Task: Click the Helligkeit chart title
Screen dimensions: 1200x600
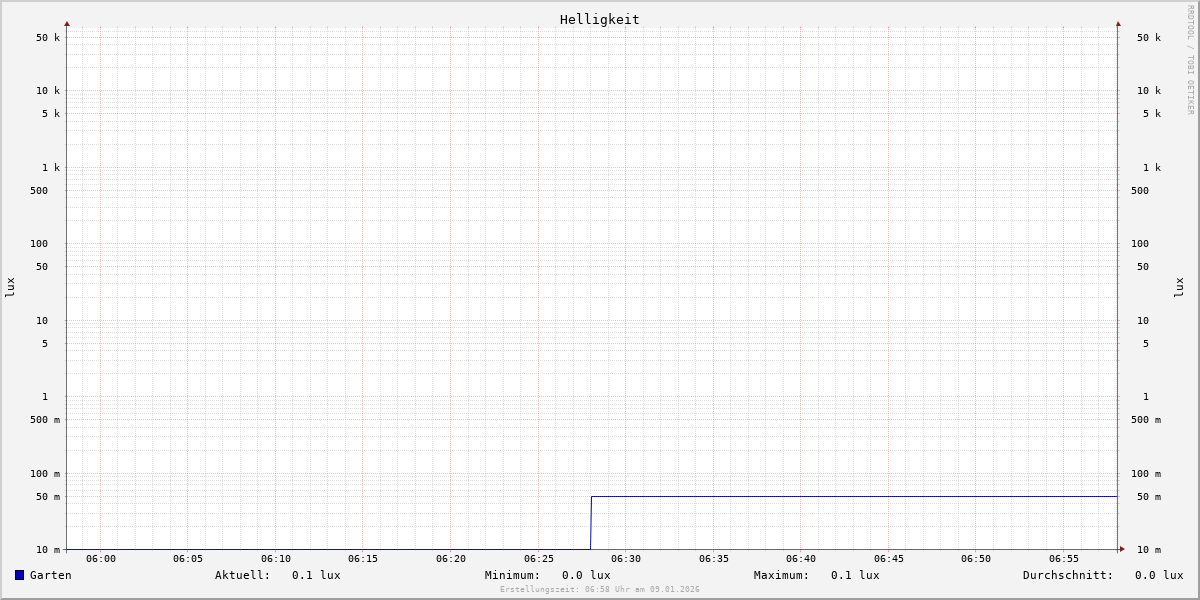Action: [599, 19]
